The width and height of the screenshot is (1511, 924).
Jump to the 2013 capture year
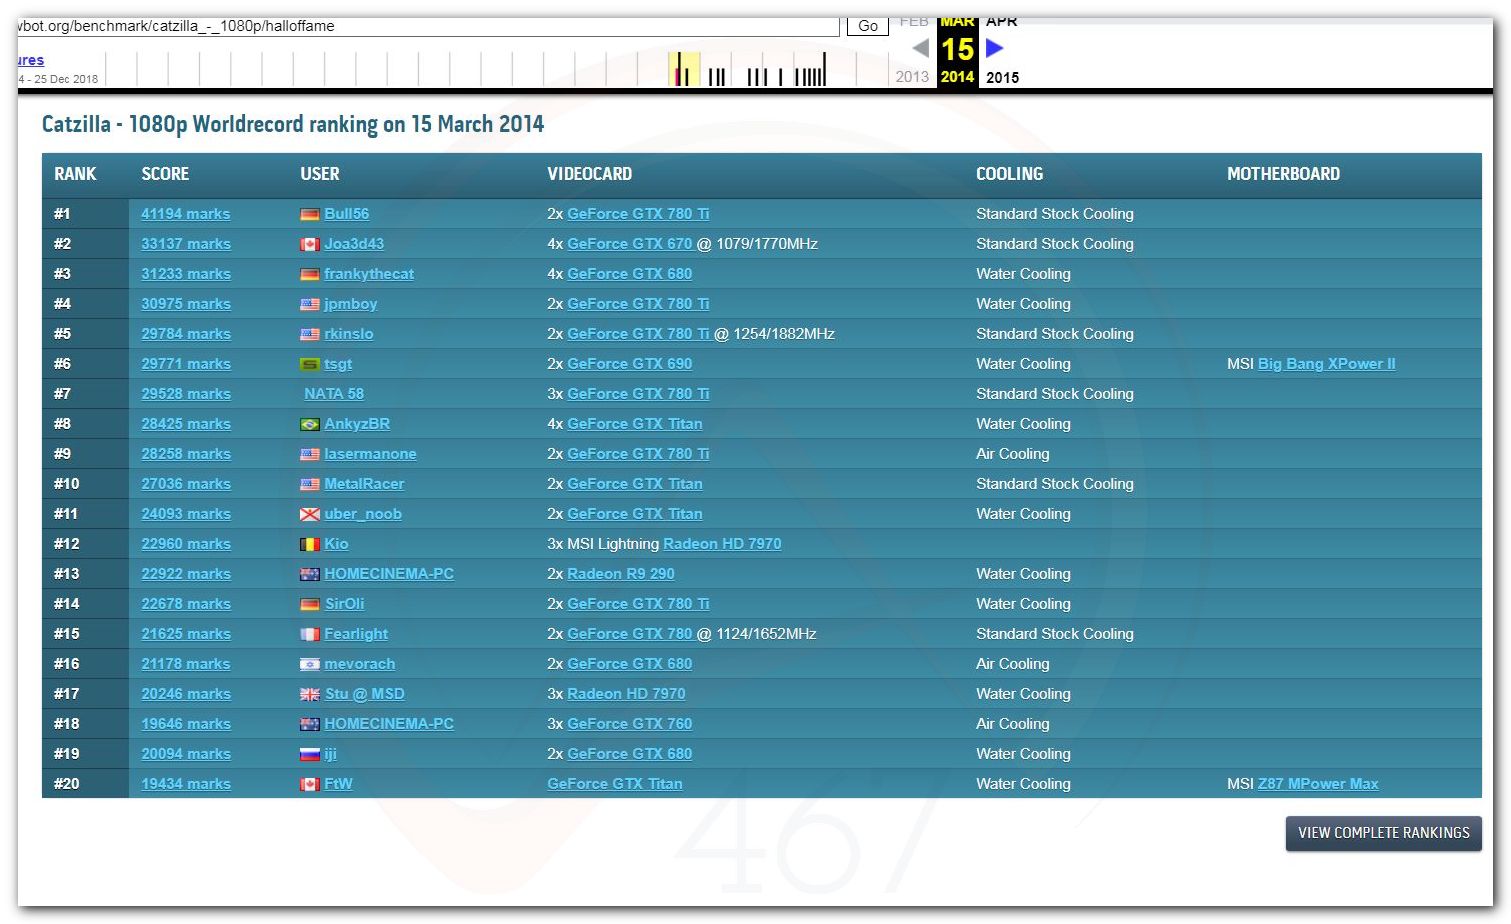click(x=912, y=77)
